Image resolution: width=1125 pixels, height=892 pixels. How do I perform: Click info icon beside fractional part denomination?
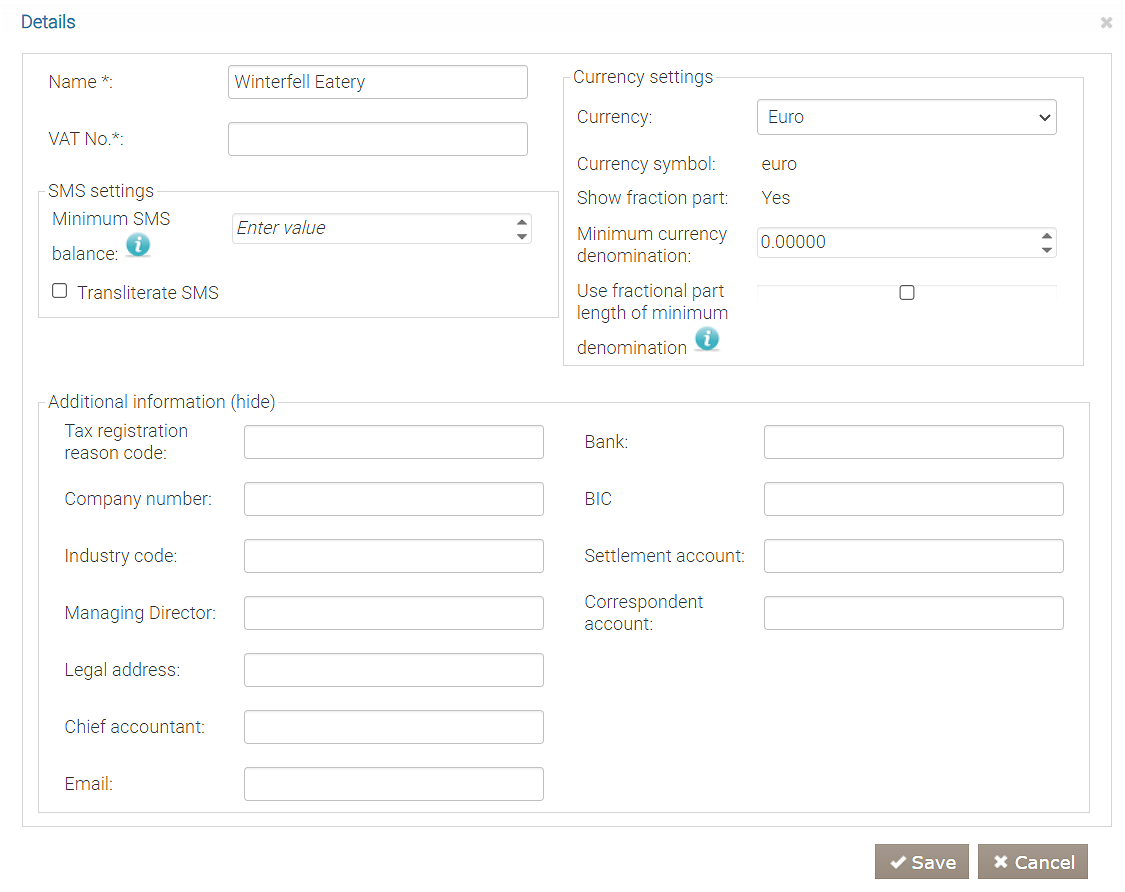pyautogui.click(x=707, y=340)
